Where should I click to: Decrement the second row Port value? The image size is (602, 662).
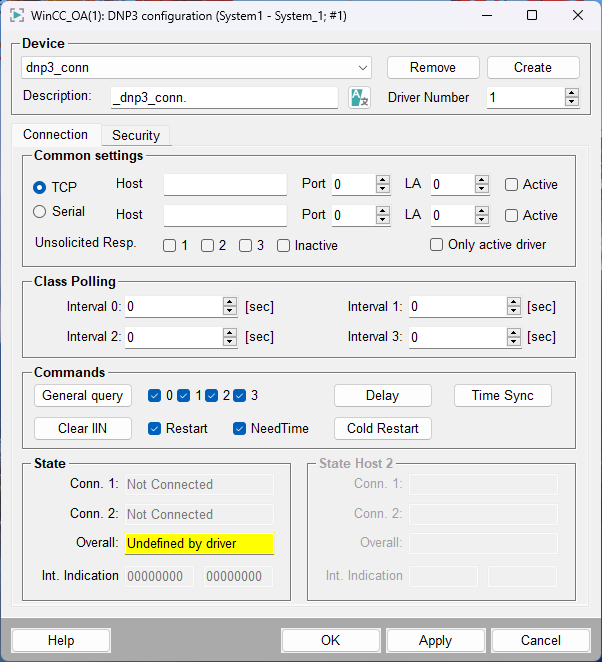tap(382, 220)
